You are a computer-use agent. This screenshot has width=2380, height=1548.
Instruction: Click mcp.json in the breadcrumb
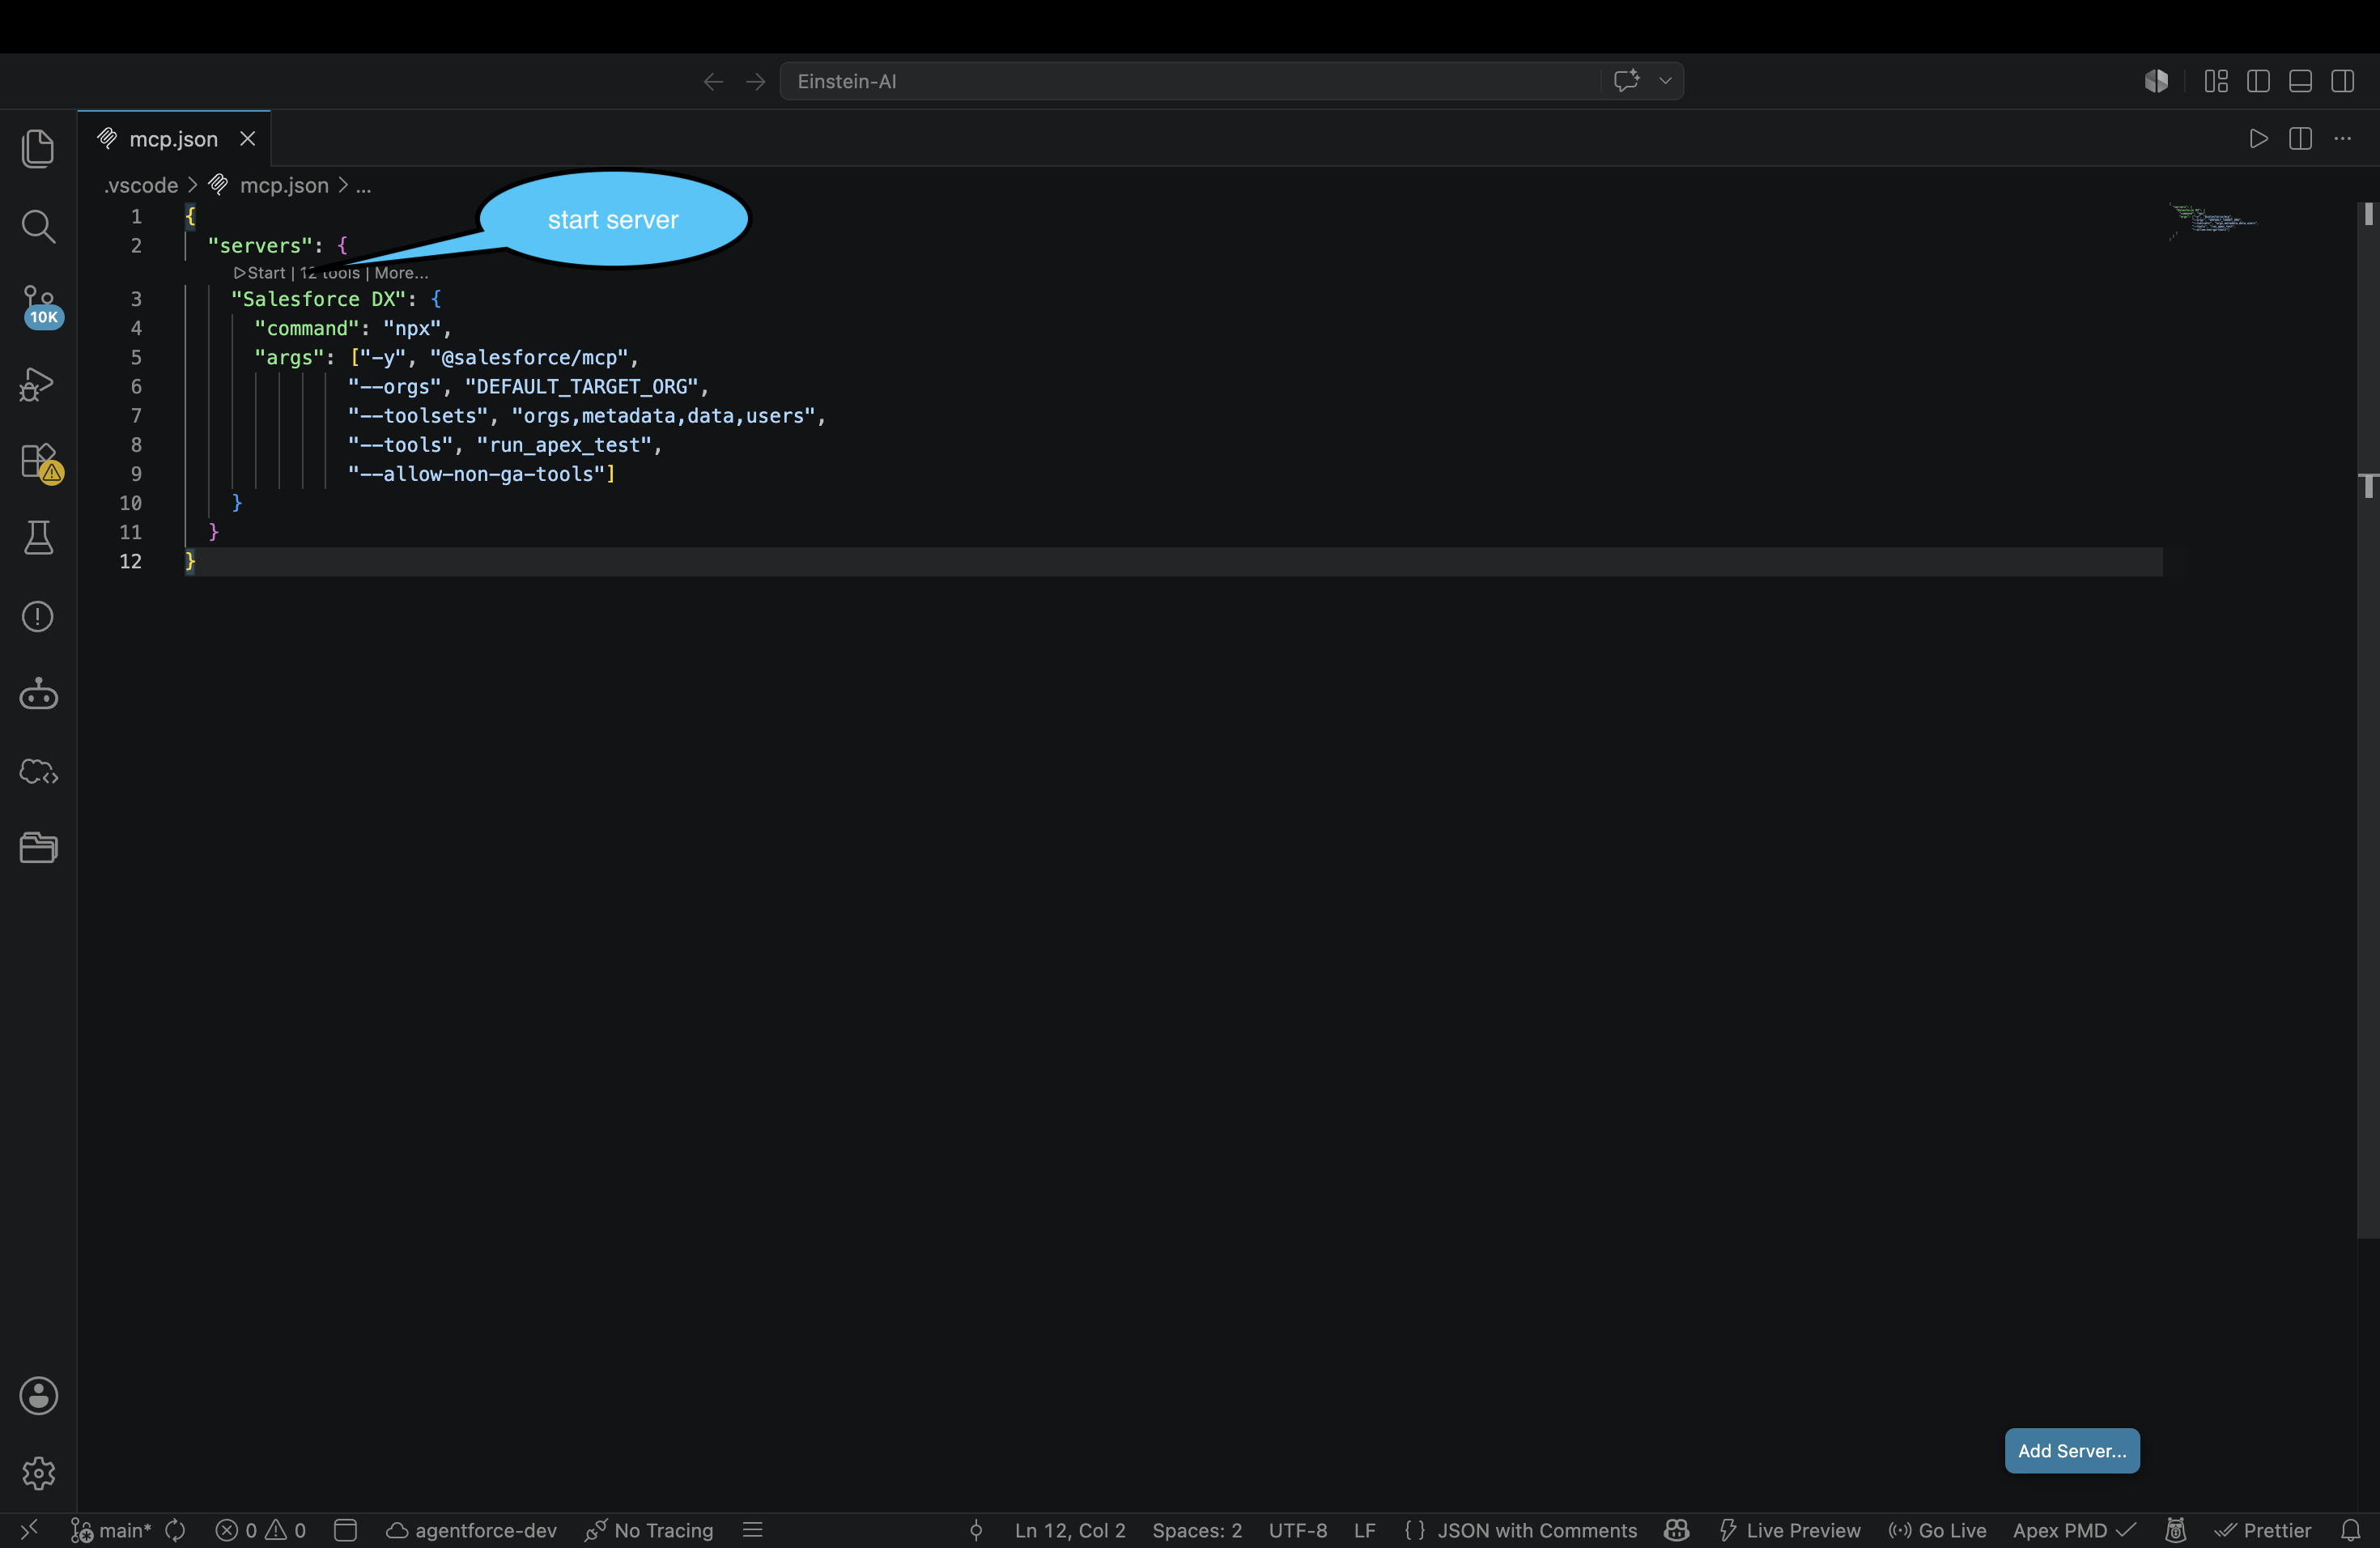[x=284, y=185]
